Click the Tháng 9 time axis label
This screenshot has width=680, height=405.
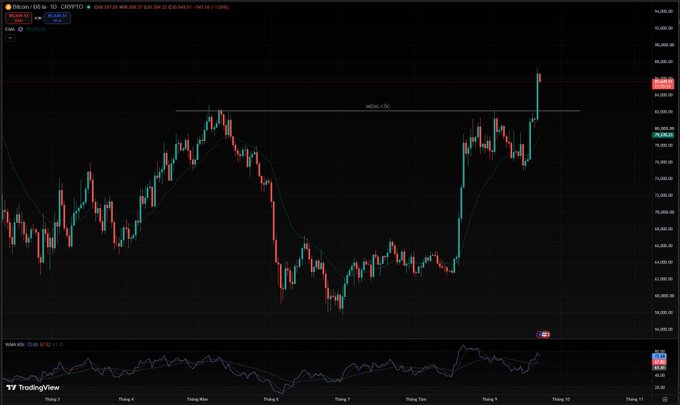pos(490,399)
